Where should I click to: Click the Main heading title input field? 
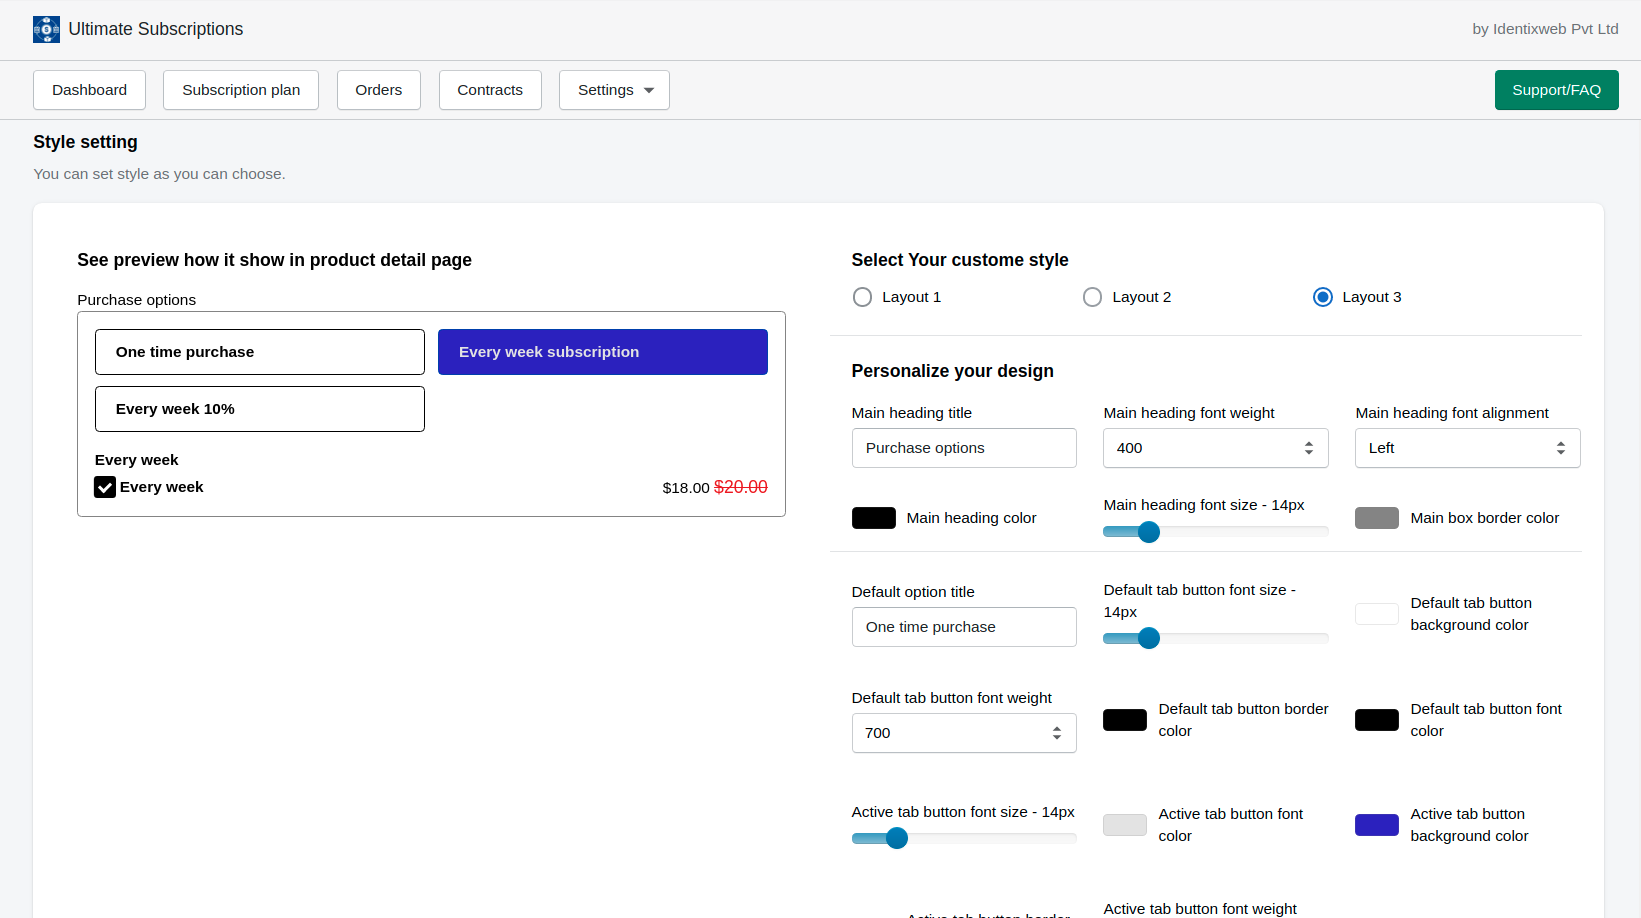pos(963,447)
